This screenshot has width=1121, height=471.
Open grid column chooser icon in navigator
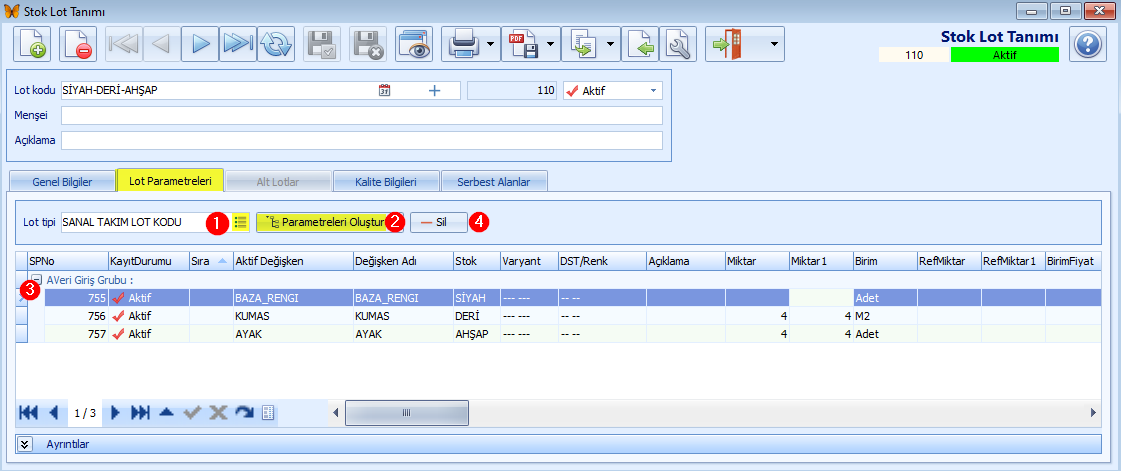coord(268,412)
